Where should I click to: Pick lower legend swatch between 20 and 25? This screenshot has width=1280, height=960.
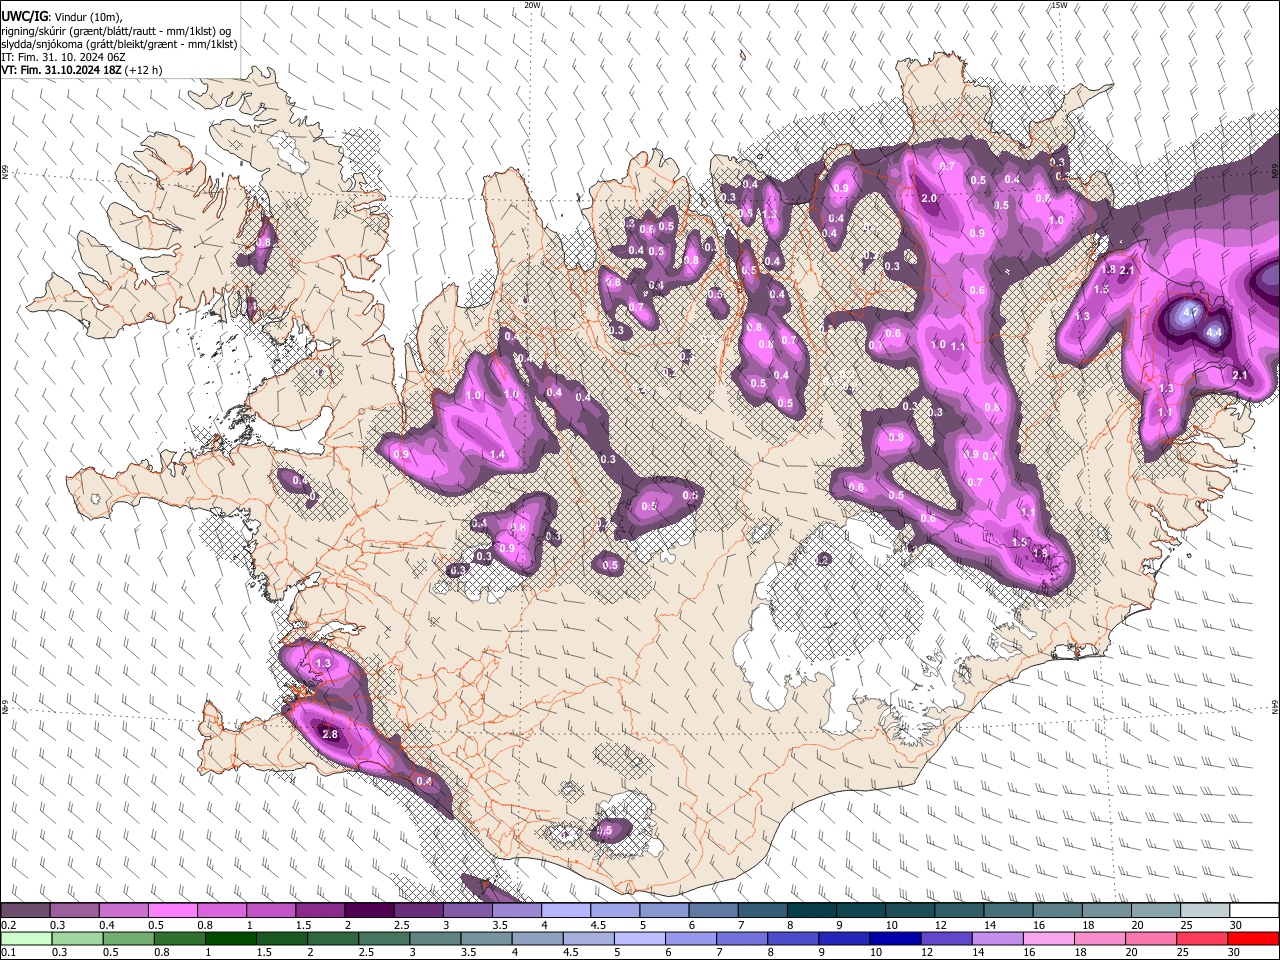(1152, 938)
